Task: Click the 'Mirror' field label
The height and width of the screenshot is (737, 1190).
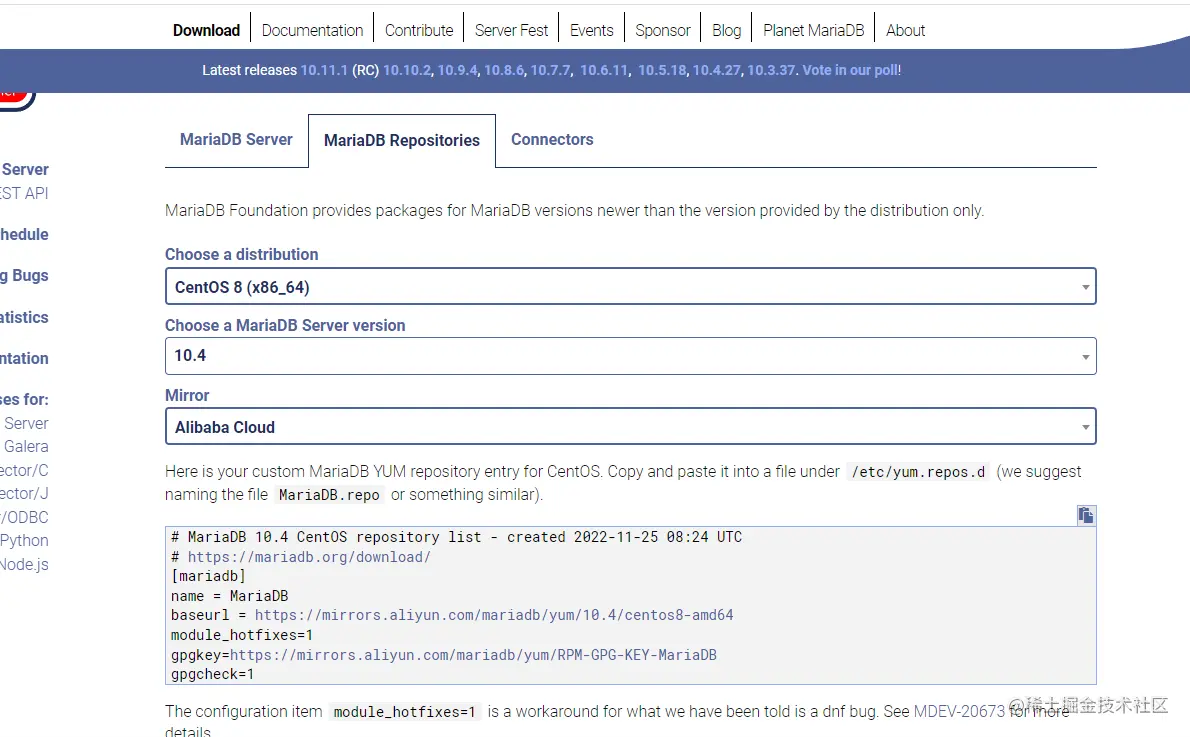Action: click(x=187, y=395)
